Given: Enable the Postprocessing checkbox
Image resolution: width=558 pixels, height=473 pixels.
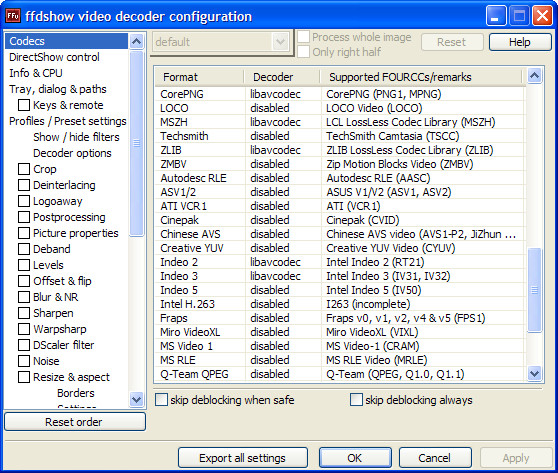Looking at the screenshot, I should coord(24,217).
